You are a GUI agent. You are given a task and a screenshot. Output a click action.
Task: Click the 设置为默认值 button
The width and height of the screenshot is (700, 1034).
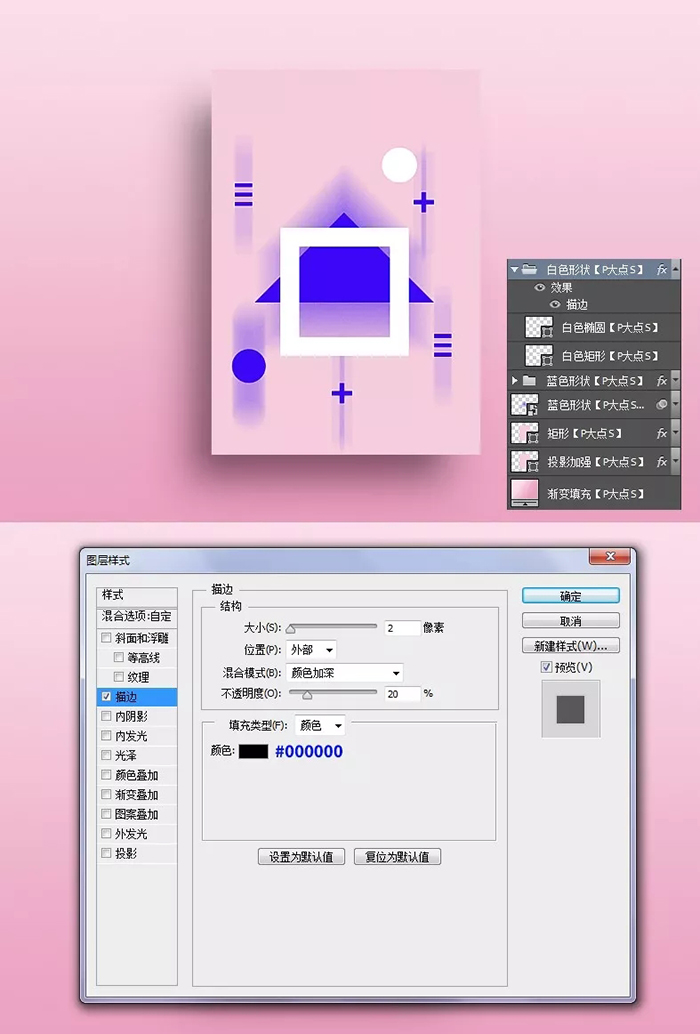pyautogui.click(x=301, y=857)
